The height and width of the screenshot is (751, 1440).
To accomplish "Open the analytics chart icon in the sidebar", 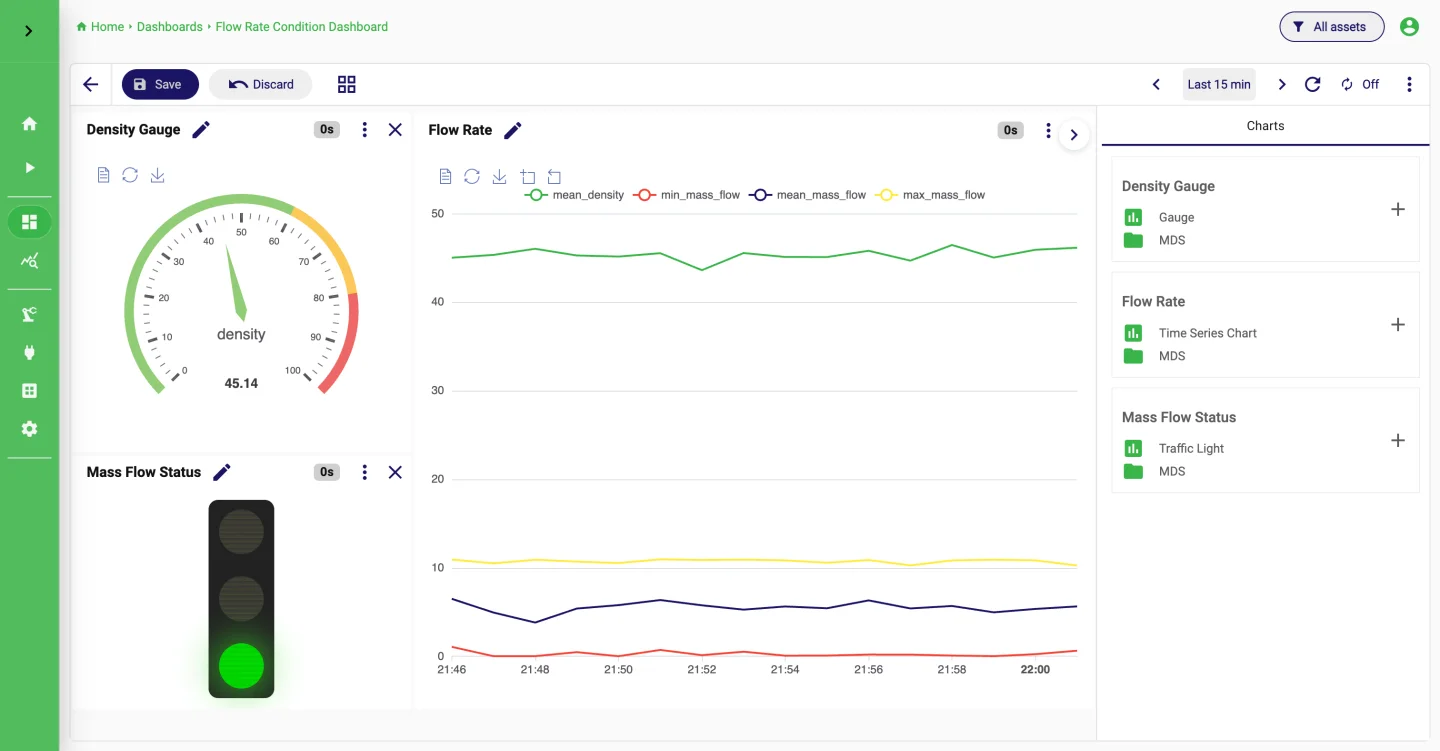I will click(x=29, y=261).
